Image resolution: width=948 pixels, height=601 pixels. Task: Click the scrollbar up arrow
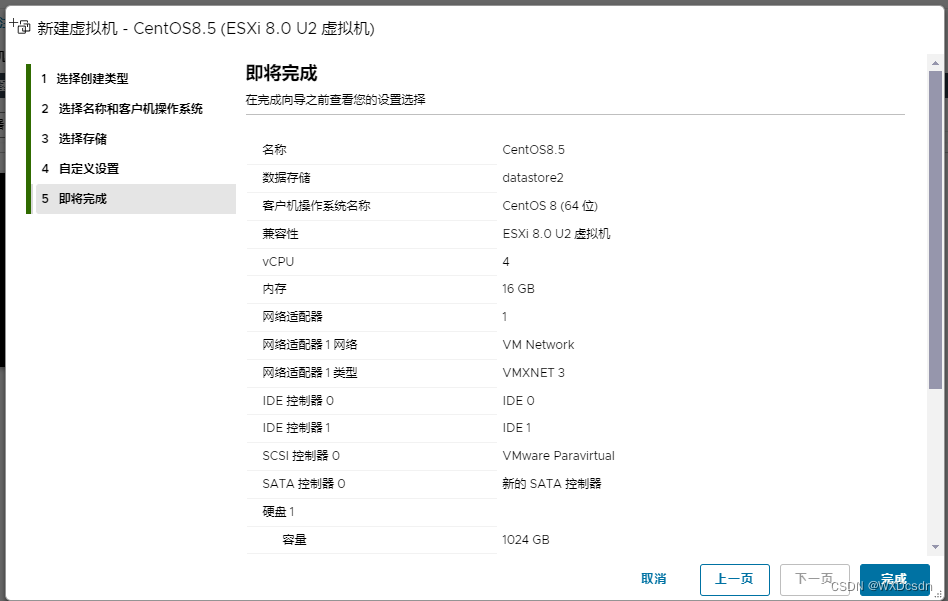click(935, 63)
